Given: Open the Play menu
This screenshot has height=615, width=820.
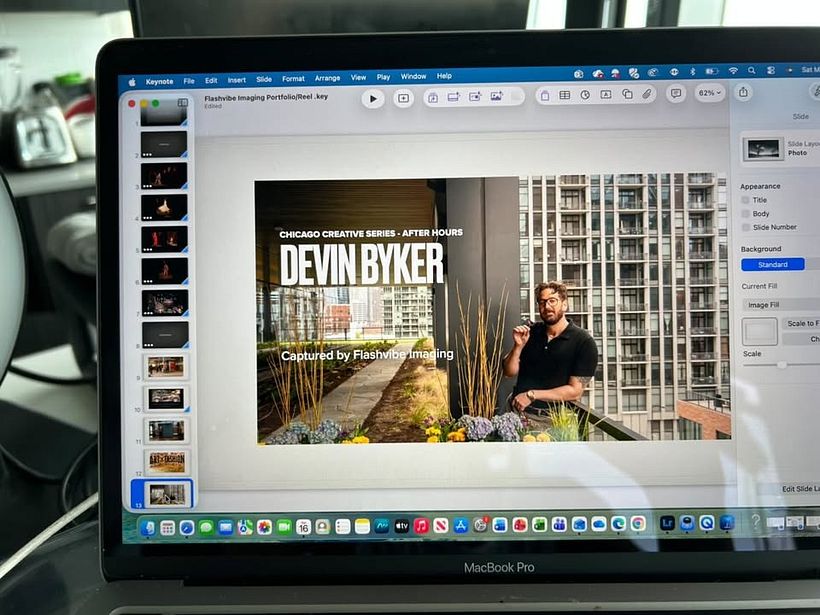Looking at the screenshot, I should [x=383, y=77].
